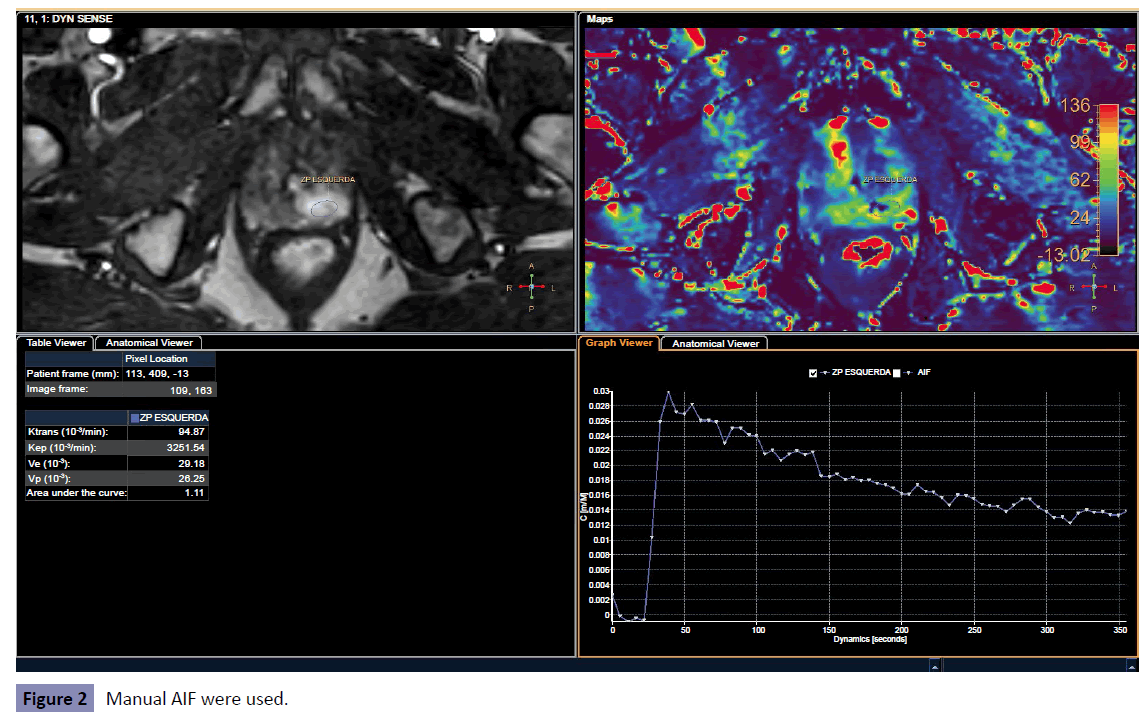Click the Area under the curve row label

coord(76,493)
